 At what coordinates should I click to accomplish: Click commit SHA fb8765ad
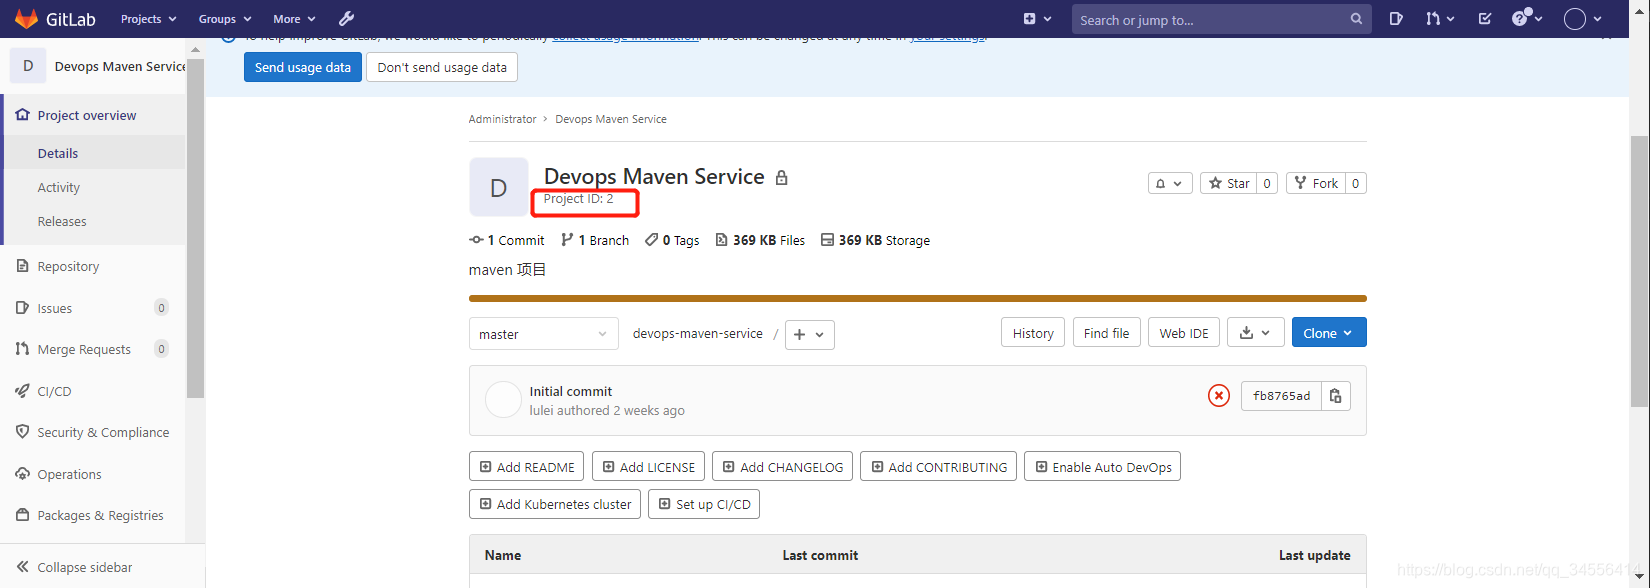point(1281,396)
